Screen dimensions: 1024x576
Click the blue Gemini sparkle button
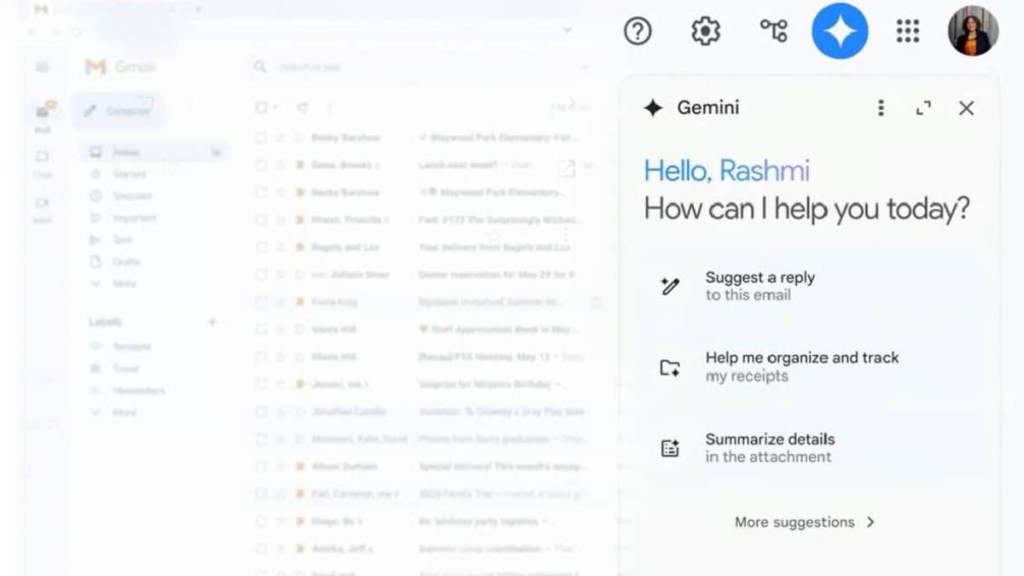[839, 31]
